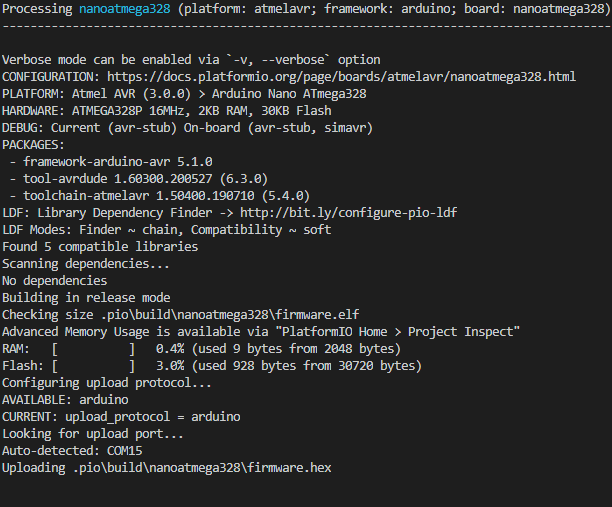Click the Auto-detected COM15 port text
This screenshot has width=612, height=507.
click(72, 451)
